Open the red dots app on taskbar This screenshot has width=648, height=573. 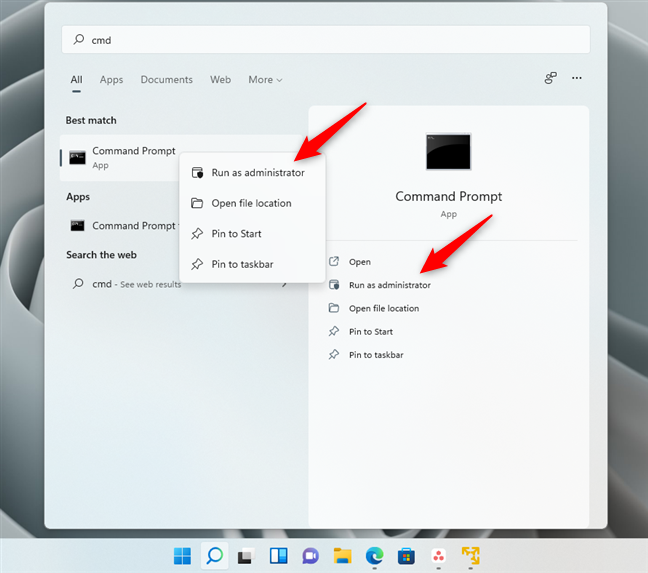(x=438, y=556)
